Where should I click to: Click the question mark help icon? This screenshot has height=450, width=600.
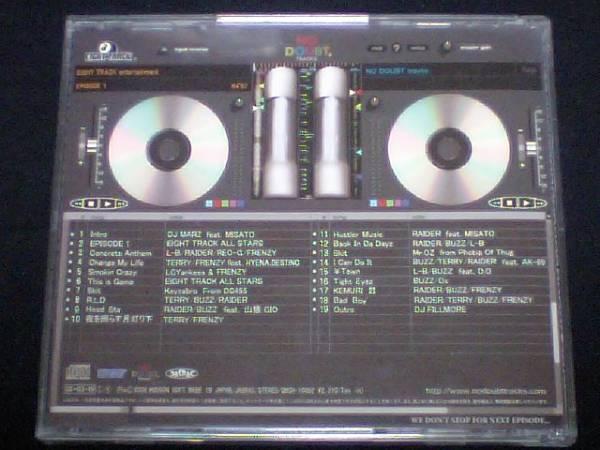[x=396, y=48]
